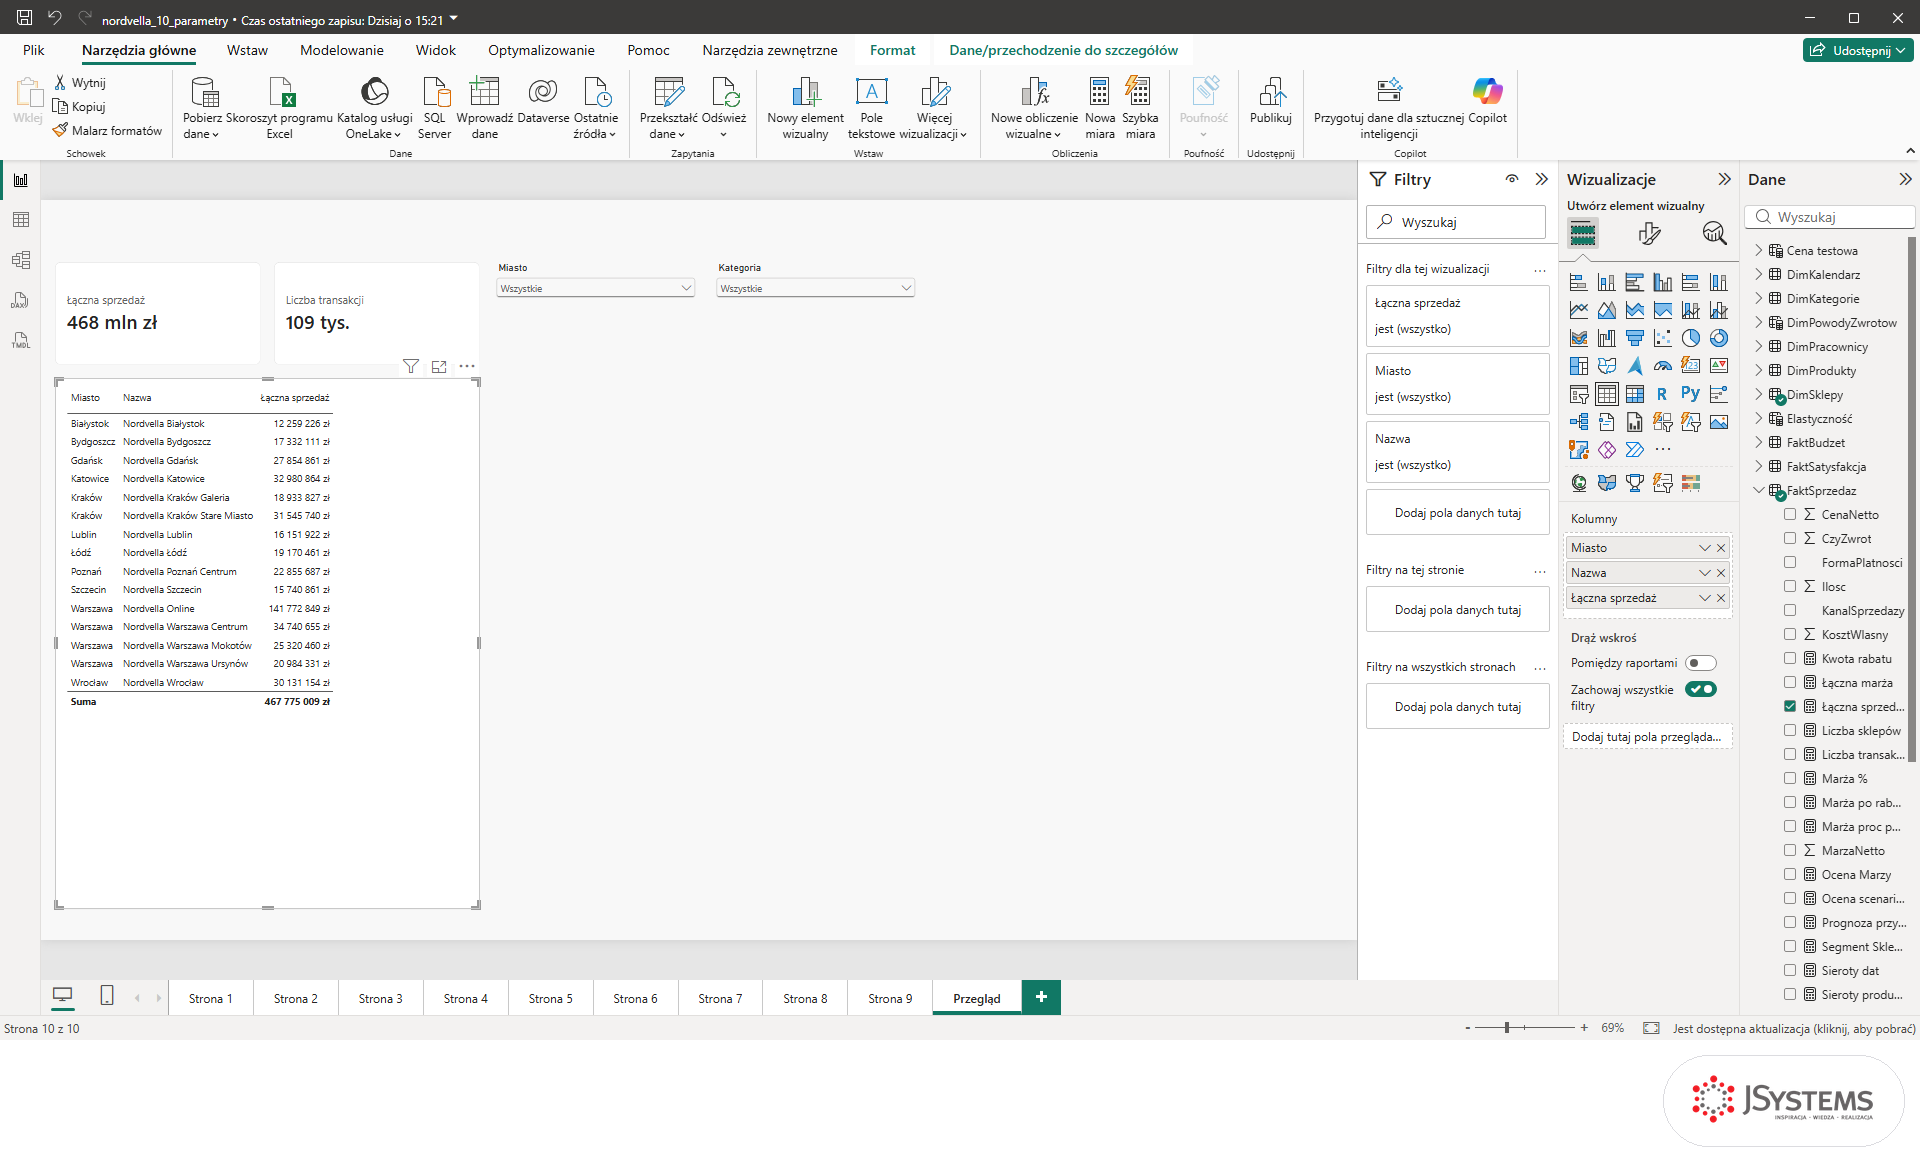This screenshot has width=1920, height=1162.
Task: Save the report with the save icon
Action: [25, 17]
